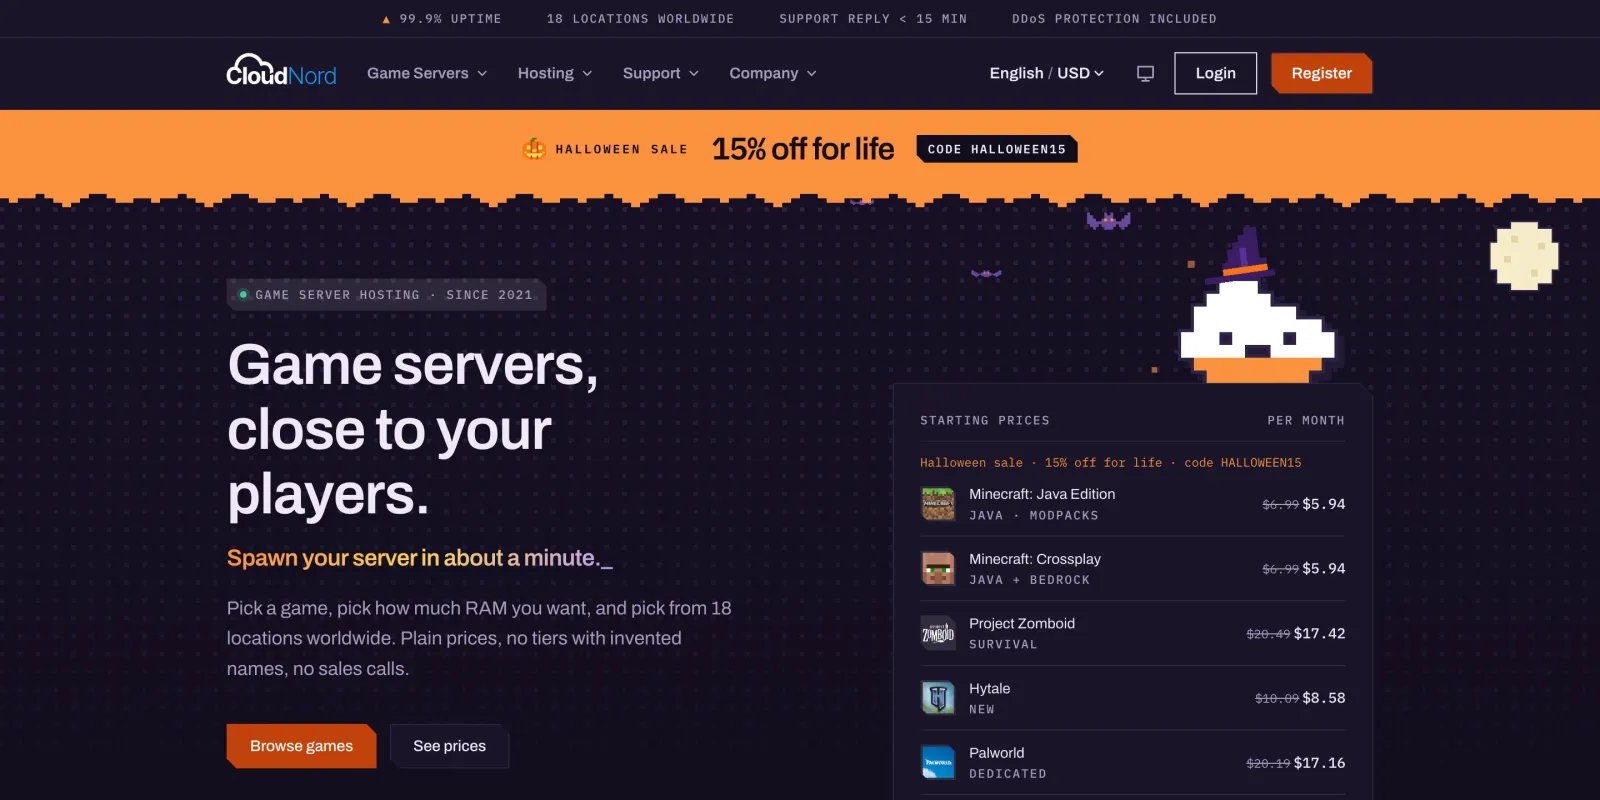Open the Project Zomboid title link
The image size is (1600, 800).
pyautogui.click(x=1022, y=623)
